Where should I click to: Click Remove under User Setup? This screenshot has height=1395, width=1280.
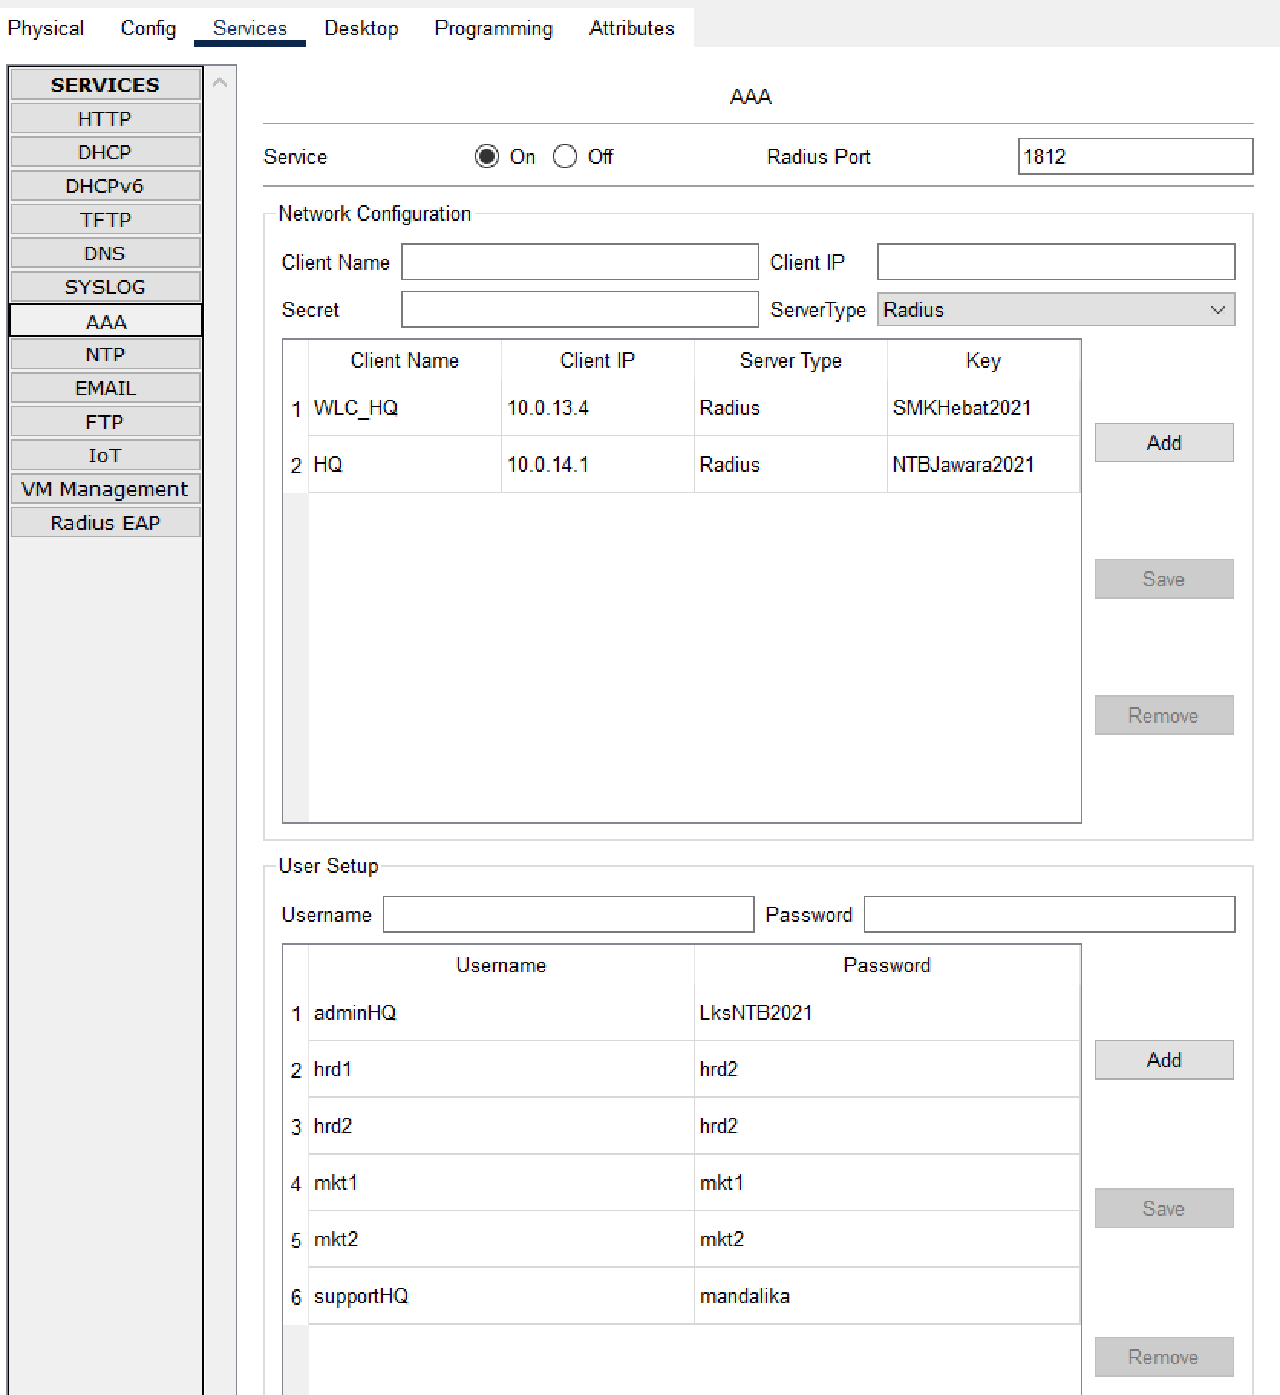1163,1357
